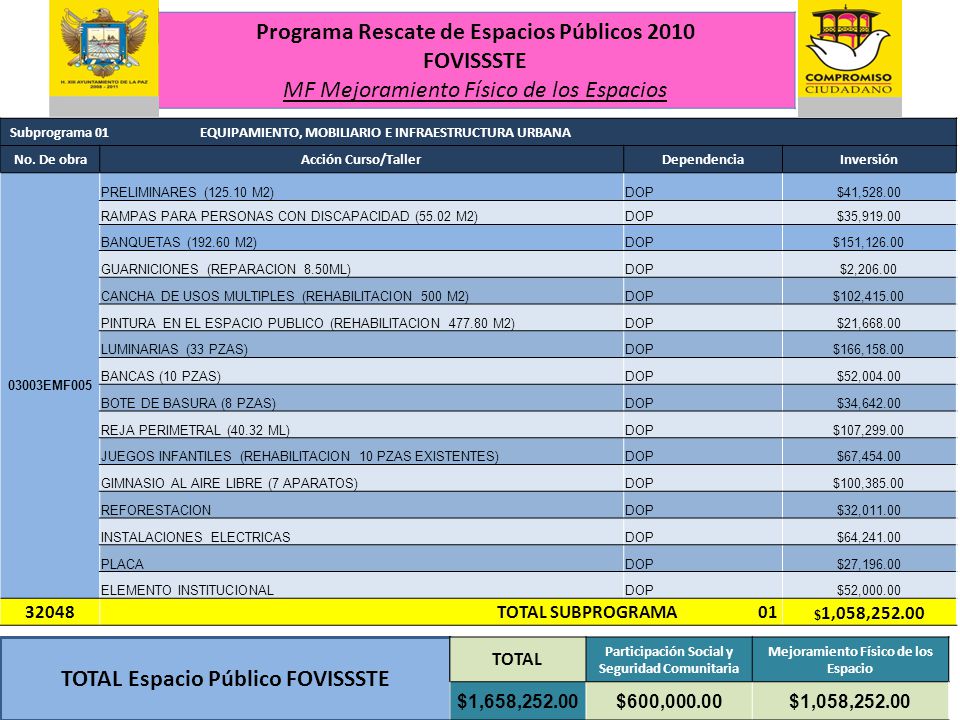The height and width of the screenshot is (720, 960).
Task: Select the 'Subprograma 01' label
Action: [x=59, y=132]
